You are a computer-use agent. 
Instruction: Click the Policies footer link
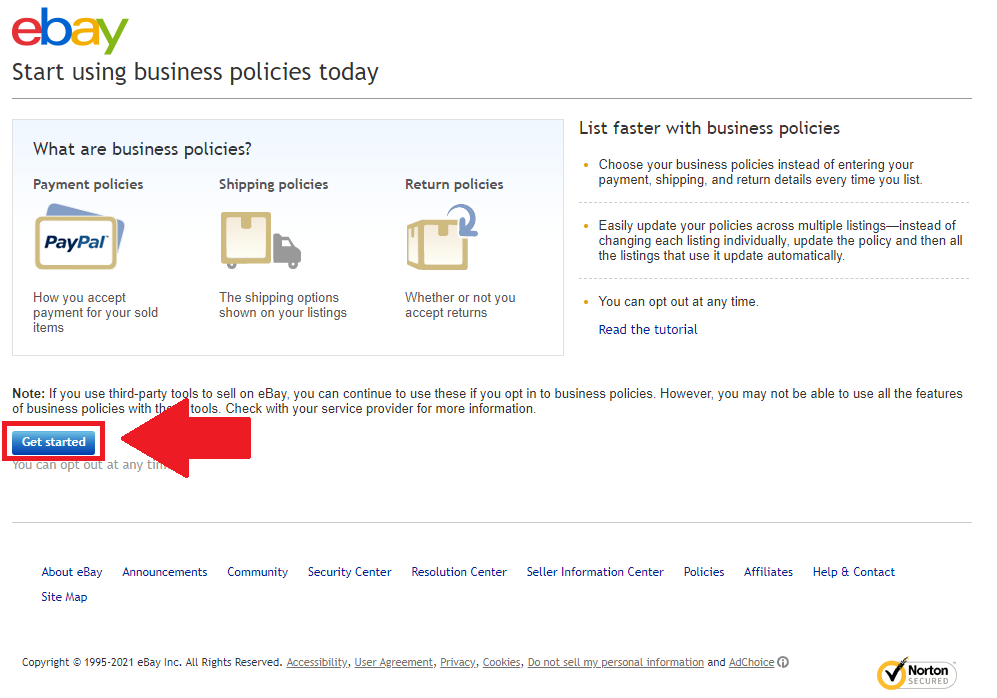(704, 572)
